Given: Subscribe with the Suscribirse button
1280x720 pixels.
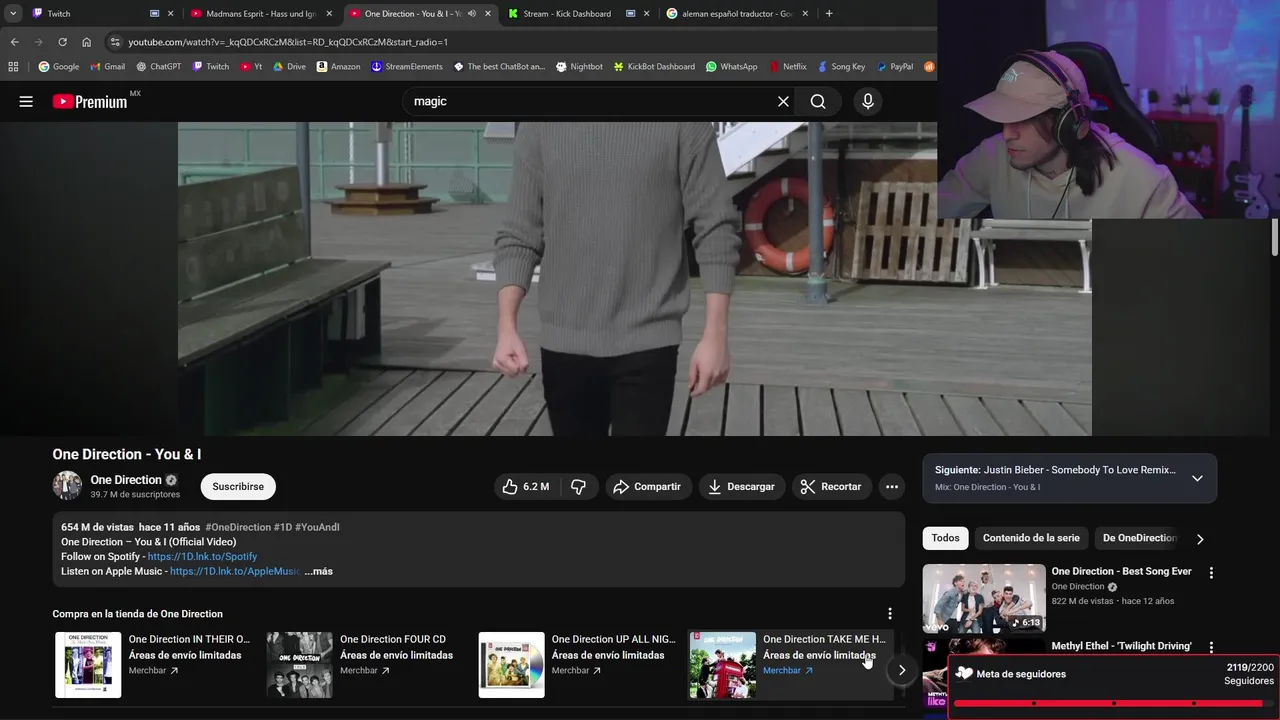Looking at the screenshot, I should [x=238, y=486].
